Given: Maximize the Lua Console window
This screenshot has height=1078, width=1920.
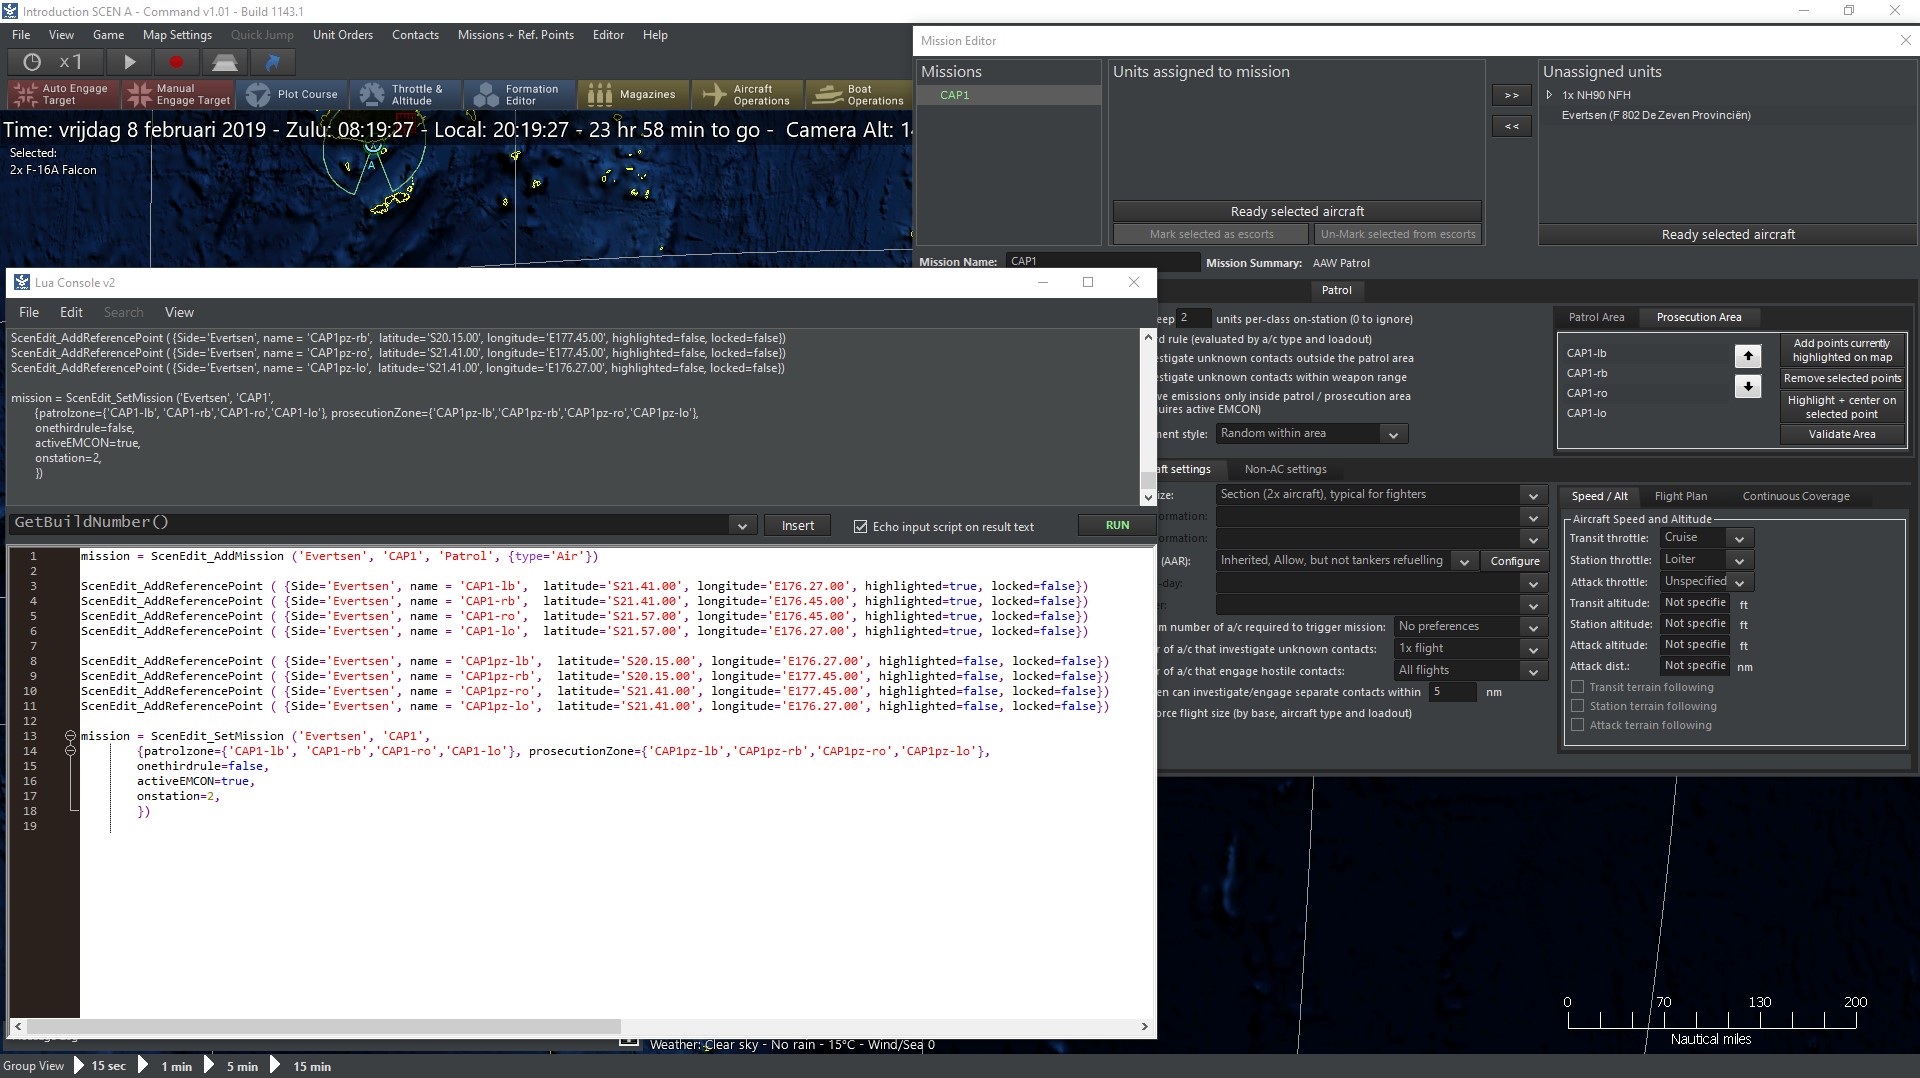Looking at the screenshot, I should 1088,282.
